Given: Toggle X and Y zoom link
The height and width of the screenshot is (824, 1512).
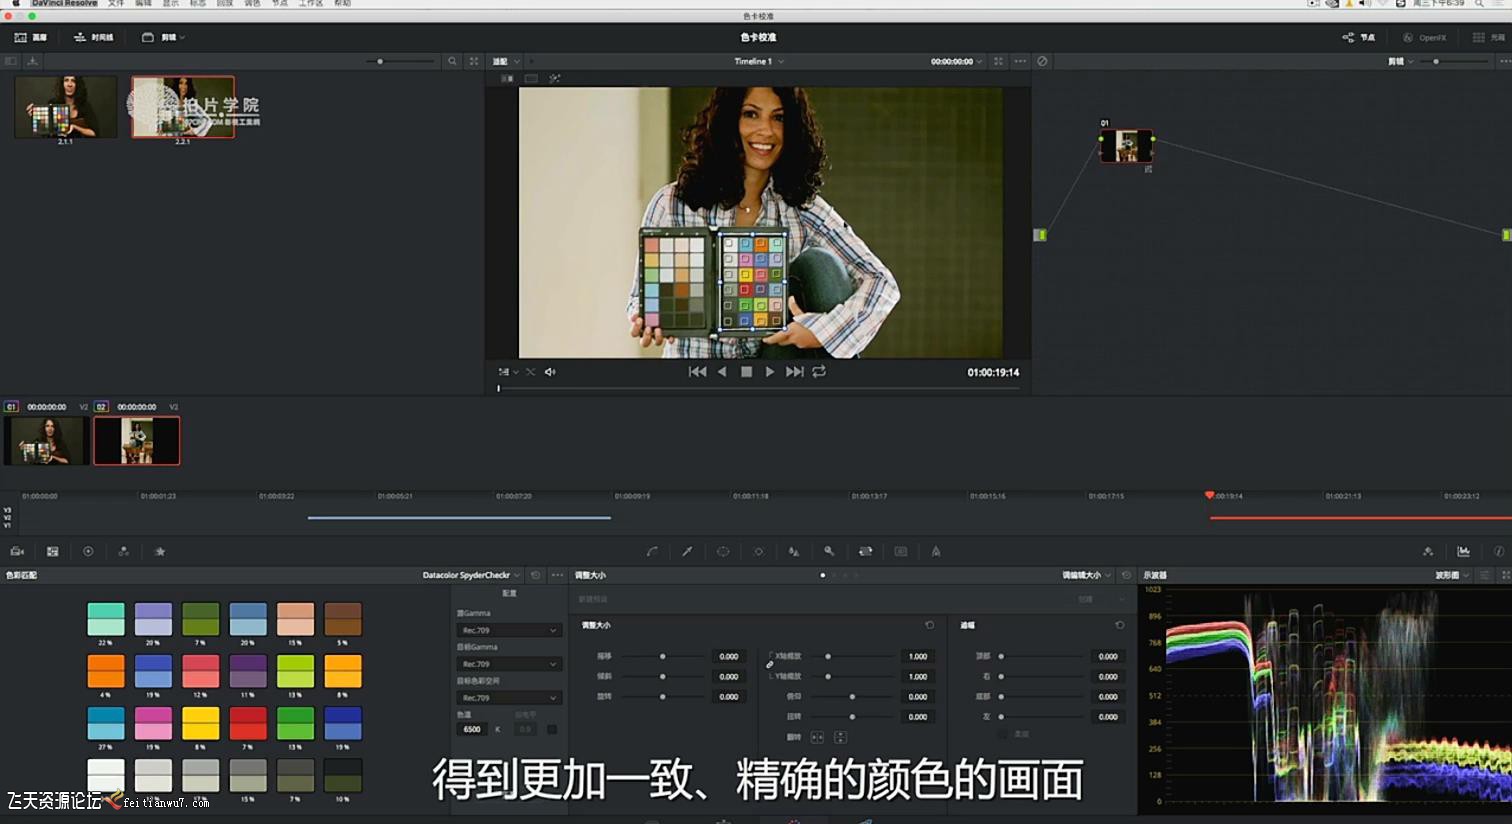Looking at the screenshot, I should 770,665.
